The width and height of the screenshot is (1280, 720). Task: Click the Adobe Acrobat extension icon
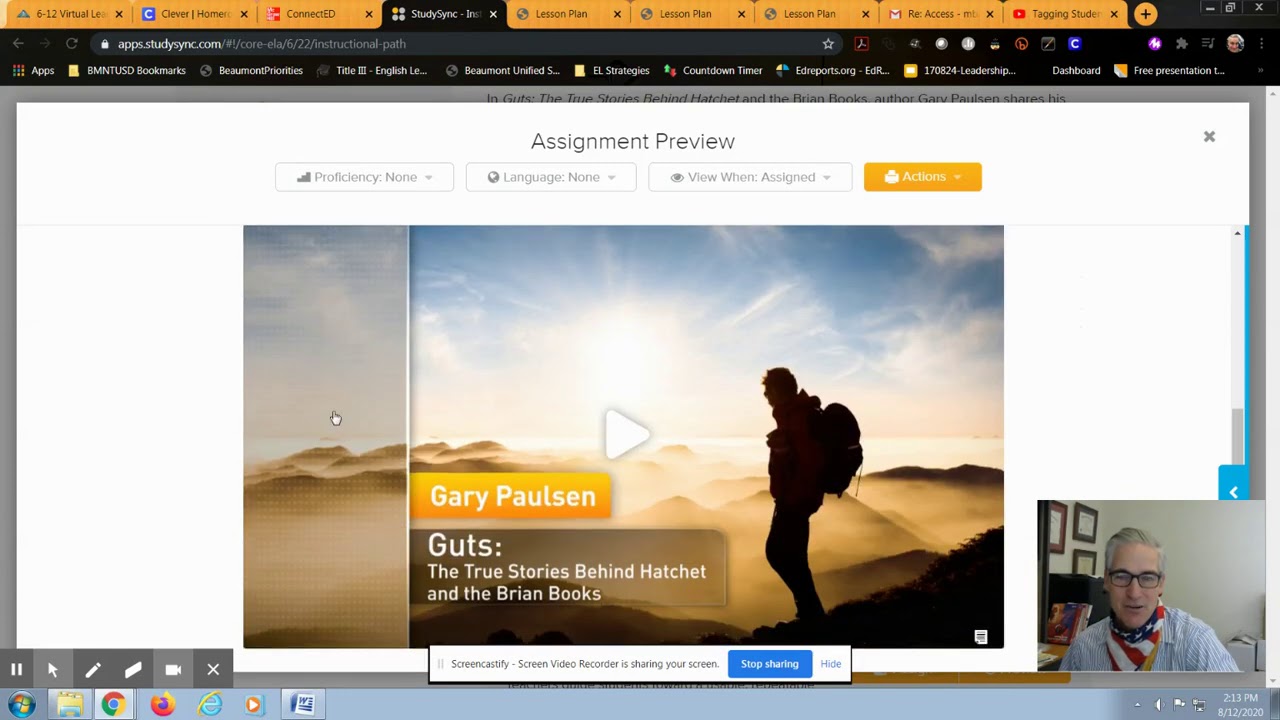click(x=861, y=44)
